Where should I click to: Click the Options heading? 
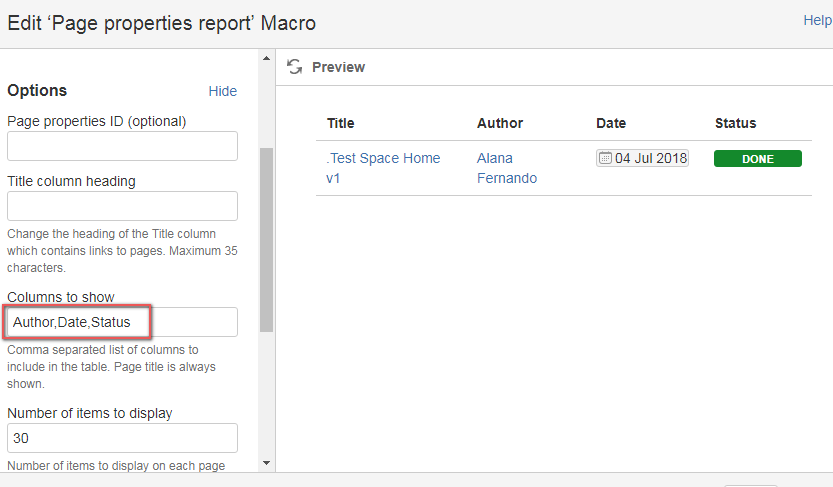pyautogui.click(x=37, y=90)
